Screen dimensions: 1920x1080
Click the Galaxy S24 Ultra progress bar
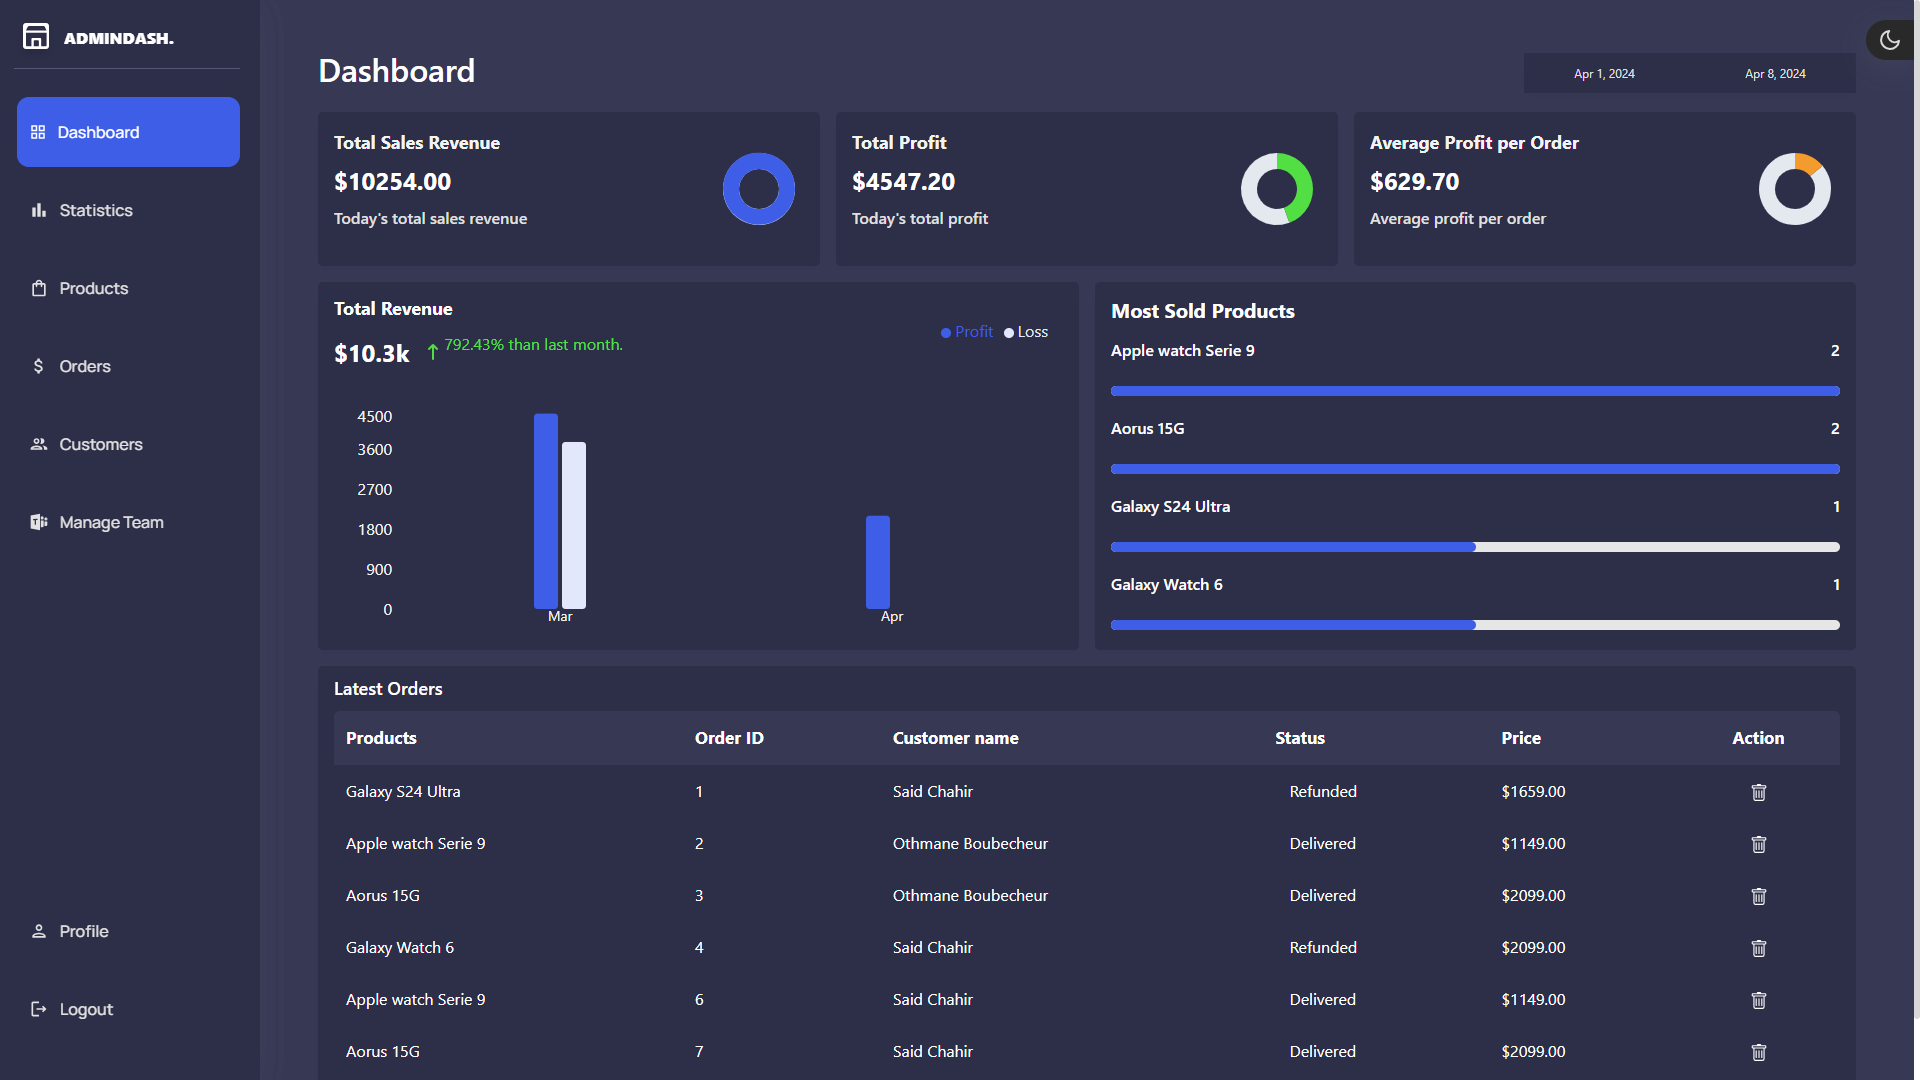tap(1475, 547)
